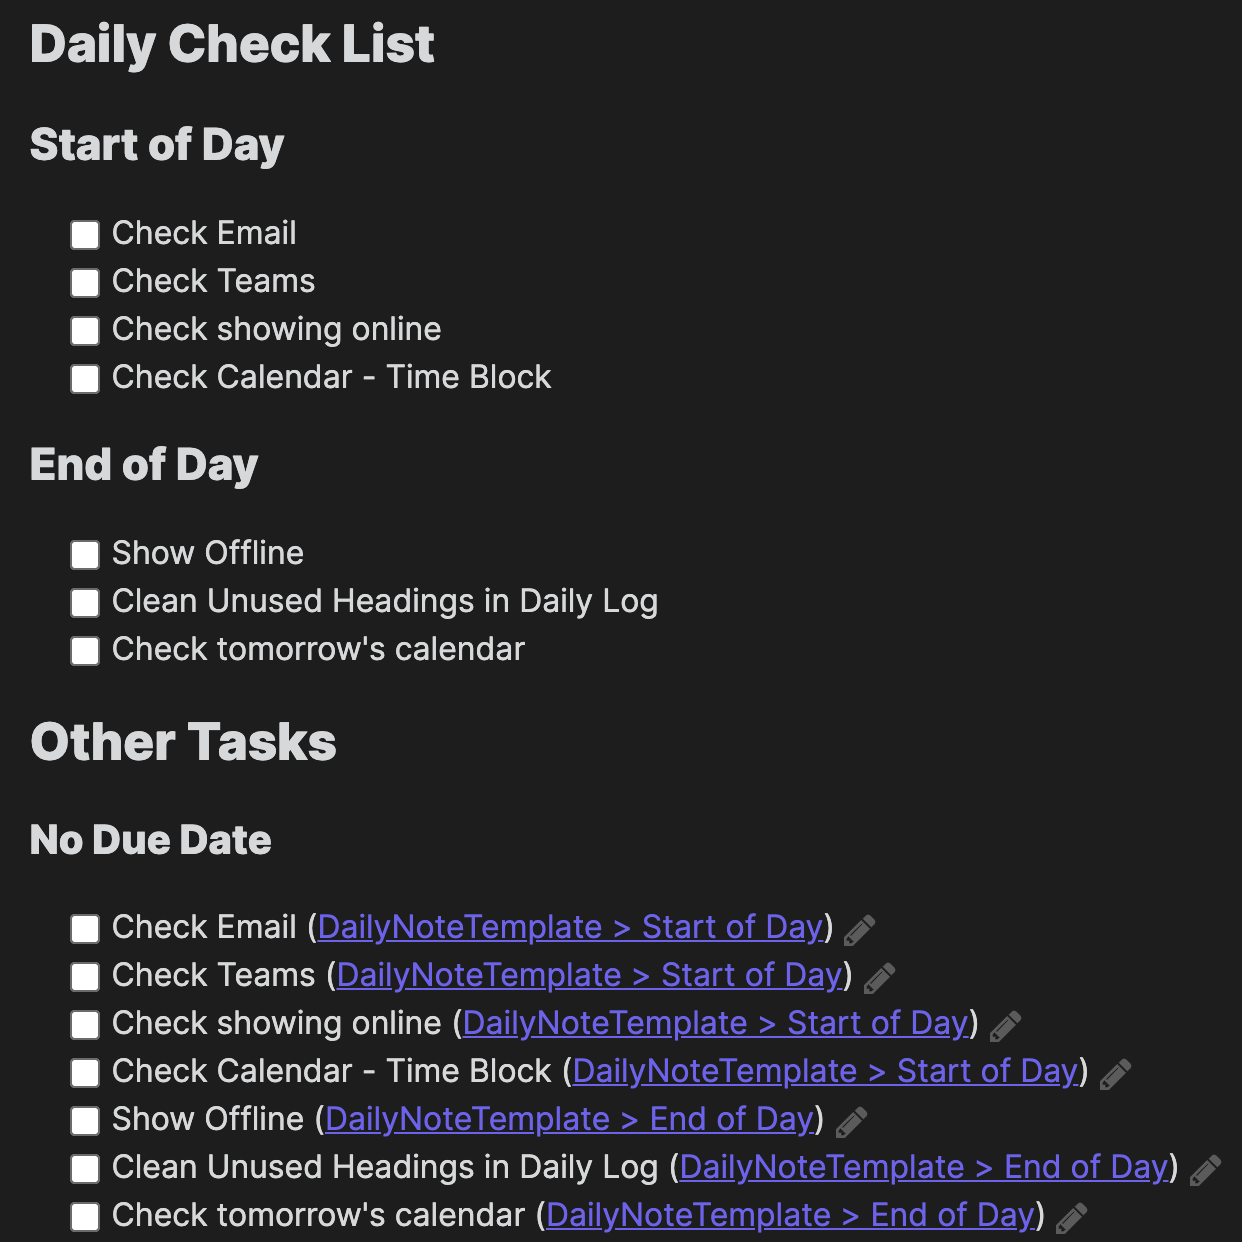
Task: Mark Check tomorrow's calendar as done
Action: pos(84,650)
